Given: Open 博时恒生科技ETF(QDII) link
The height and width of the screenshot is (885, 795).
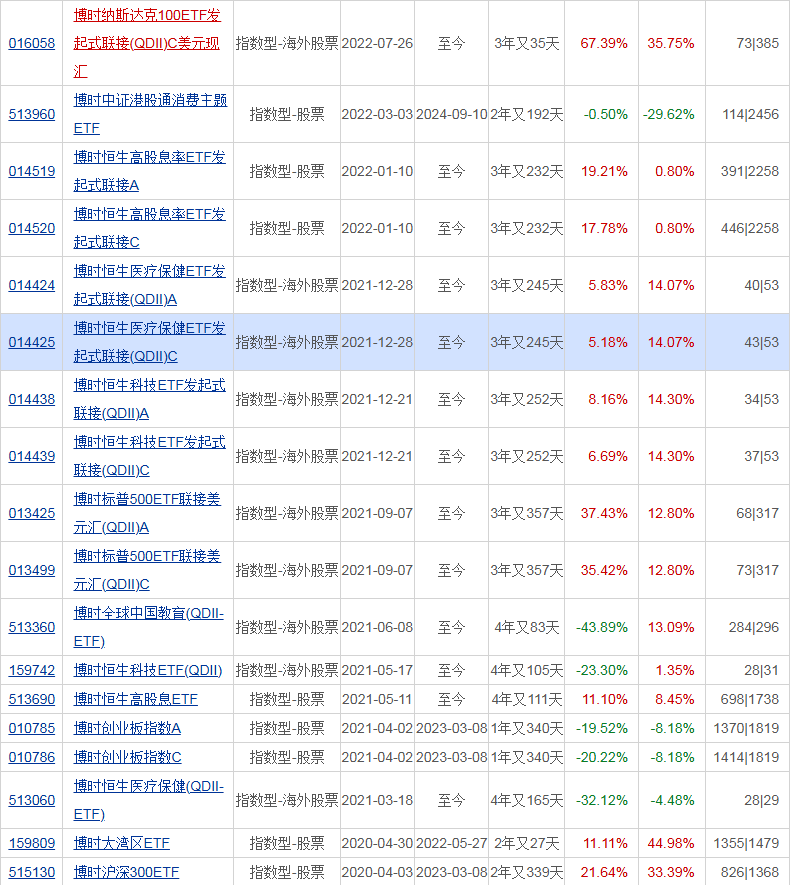Looking at the screenshot, I should [x=148, y=671].
